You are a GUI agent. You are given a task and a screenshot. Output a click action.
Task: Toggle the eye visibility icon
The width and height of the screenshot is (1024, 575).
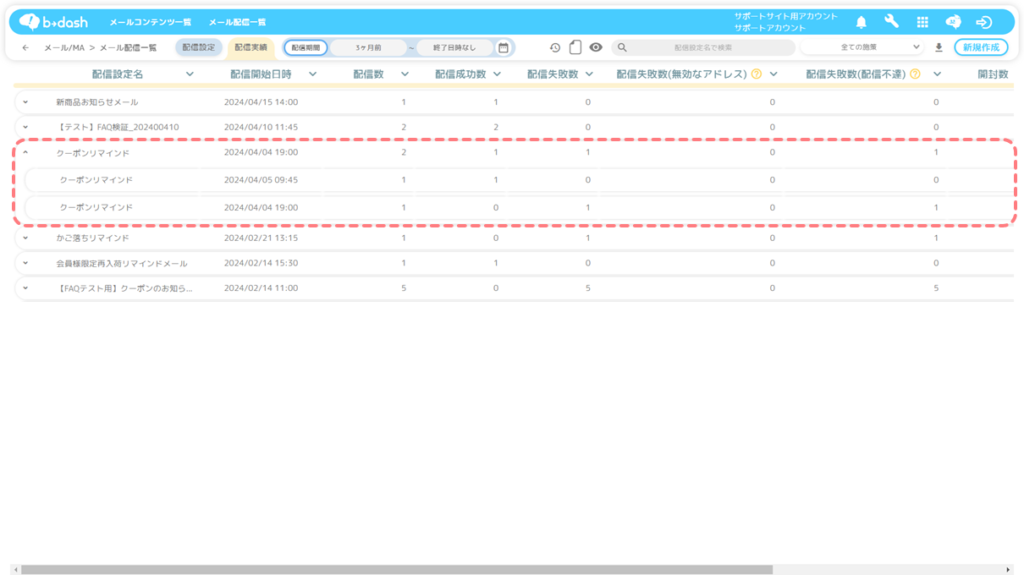(596, 47)
